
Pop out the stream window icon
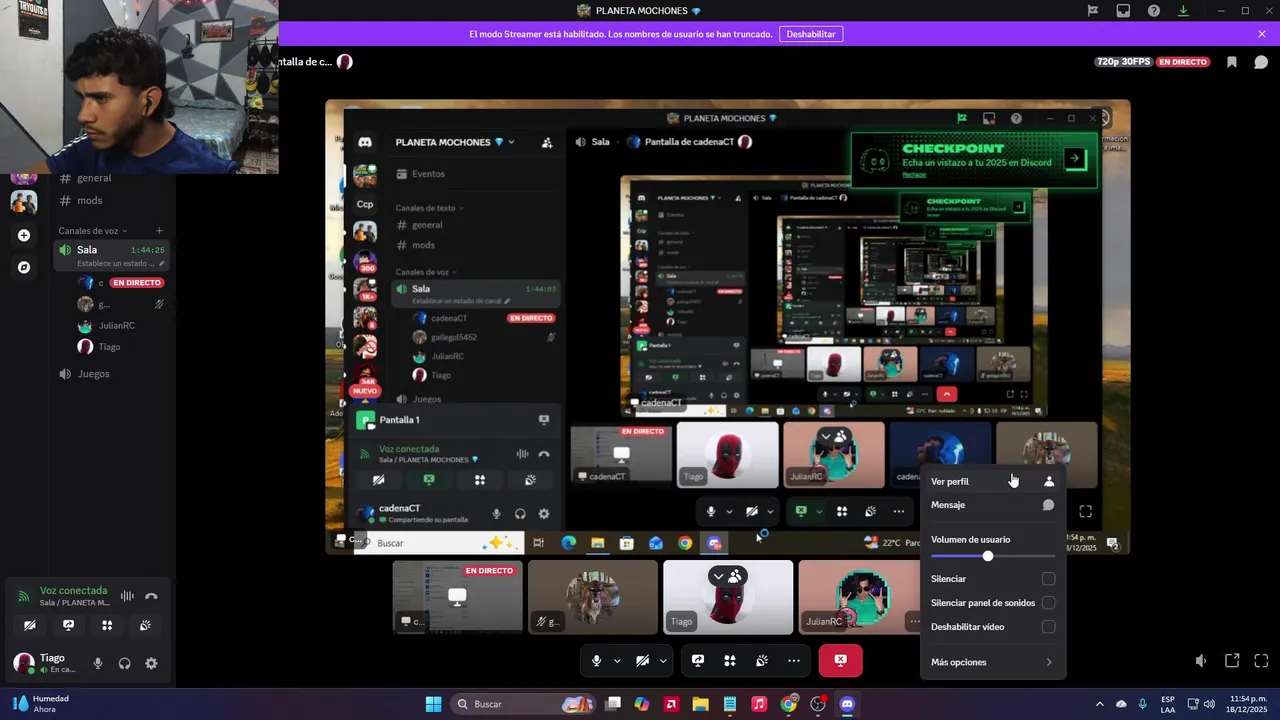(x=1232, y=661)
